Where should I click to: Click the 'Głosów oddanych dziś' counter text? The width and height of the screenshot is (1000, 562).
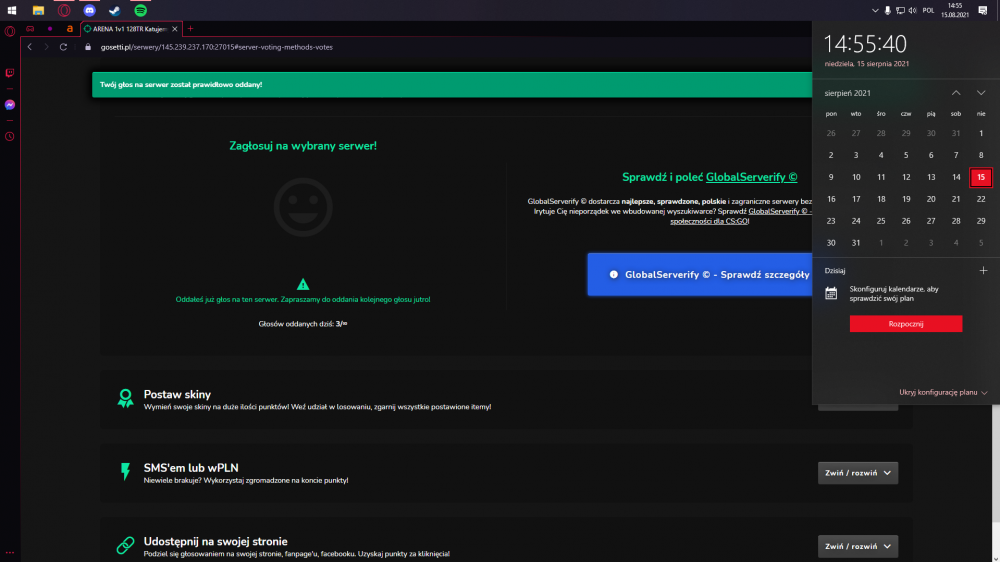303,324
